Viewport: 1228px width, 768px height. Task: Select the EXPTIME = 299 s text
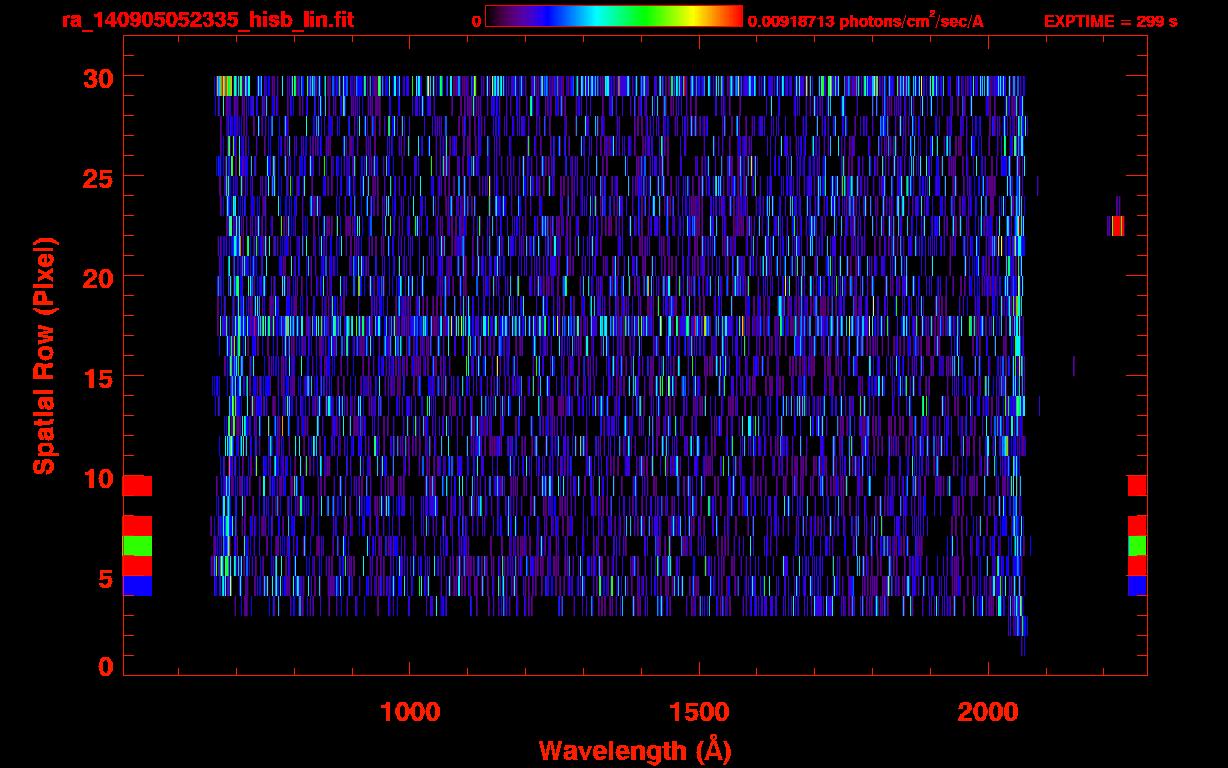click(x=1110, y=21)
